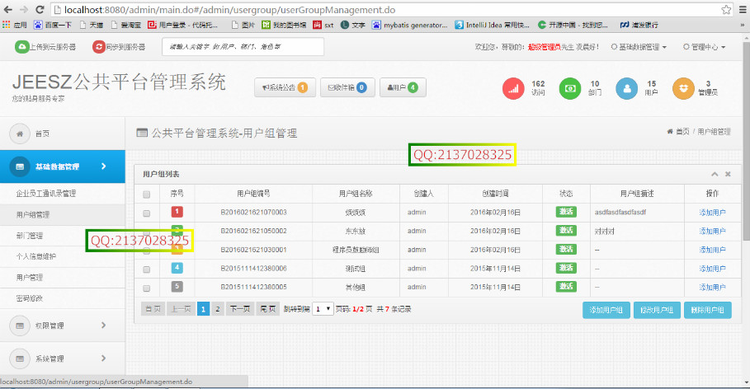
Task: Toggle the select-all checkbox in table header
Action: click(146, 194)
